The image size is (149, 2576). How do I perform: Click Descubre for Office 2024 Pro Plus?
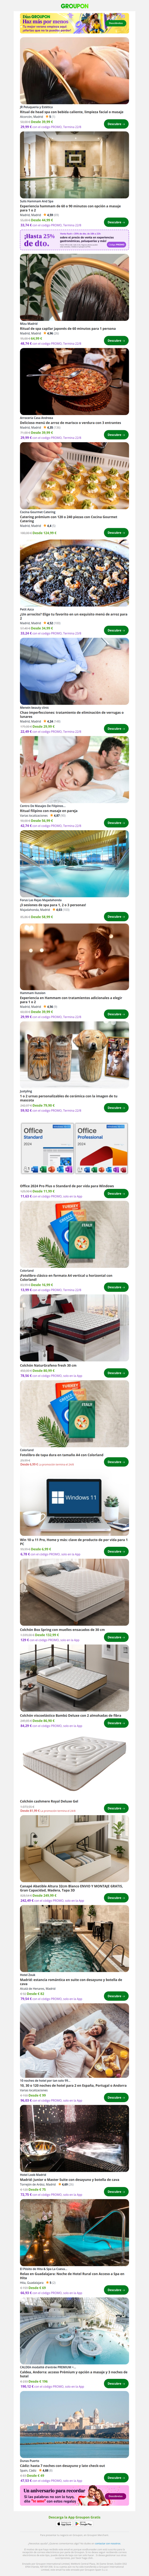(116, 1194)
